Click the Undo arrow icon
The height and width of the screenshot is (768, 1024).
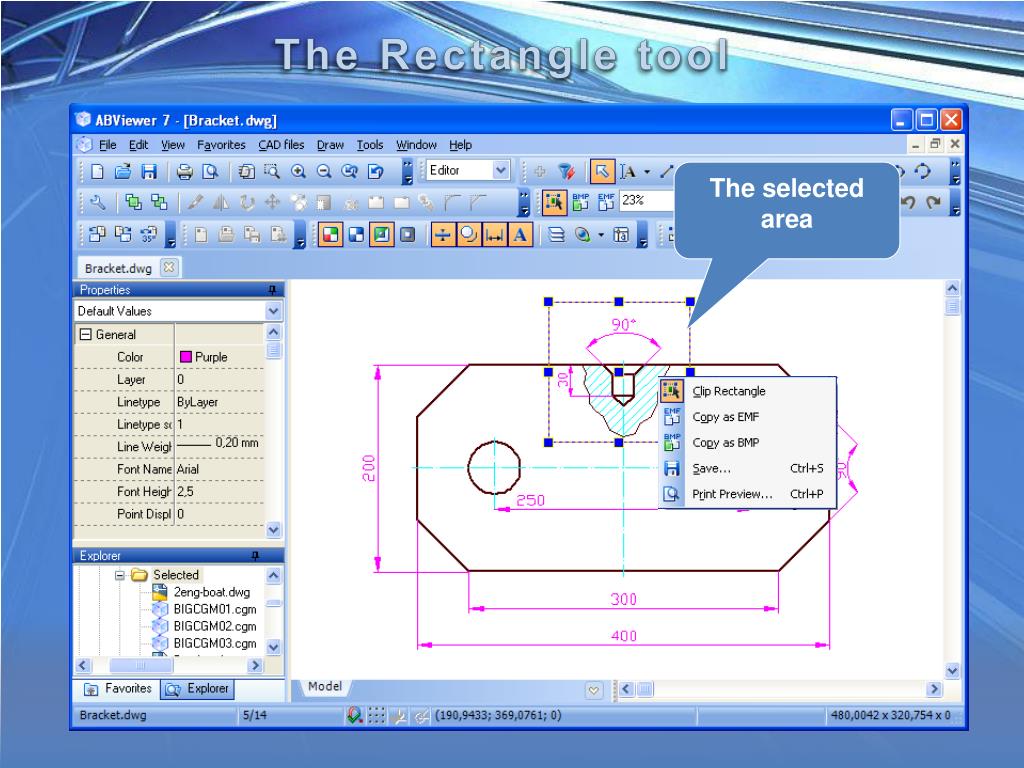pyautogui.click(x=907, y=202)
